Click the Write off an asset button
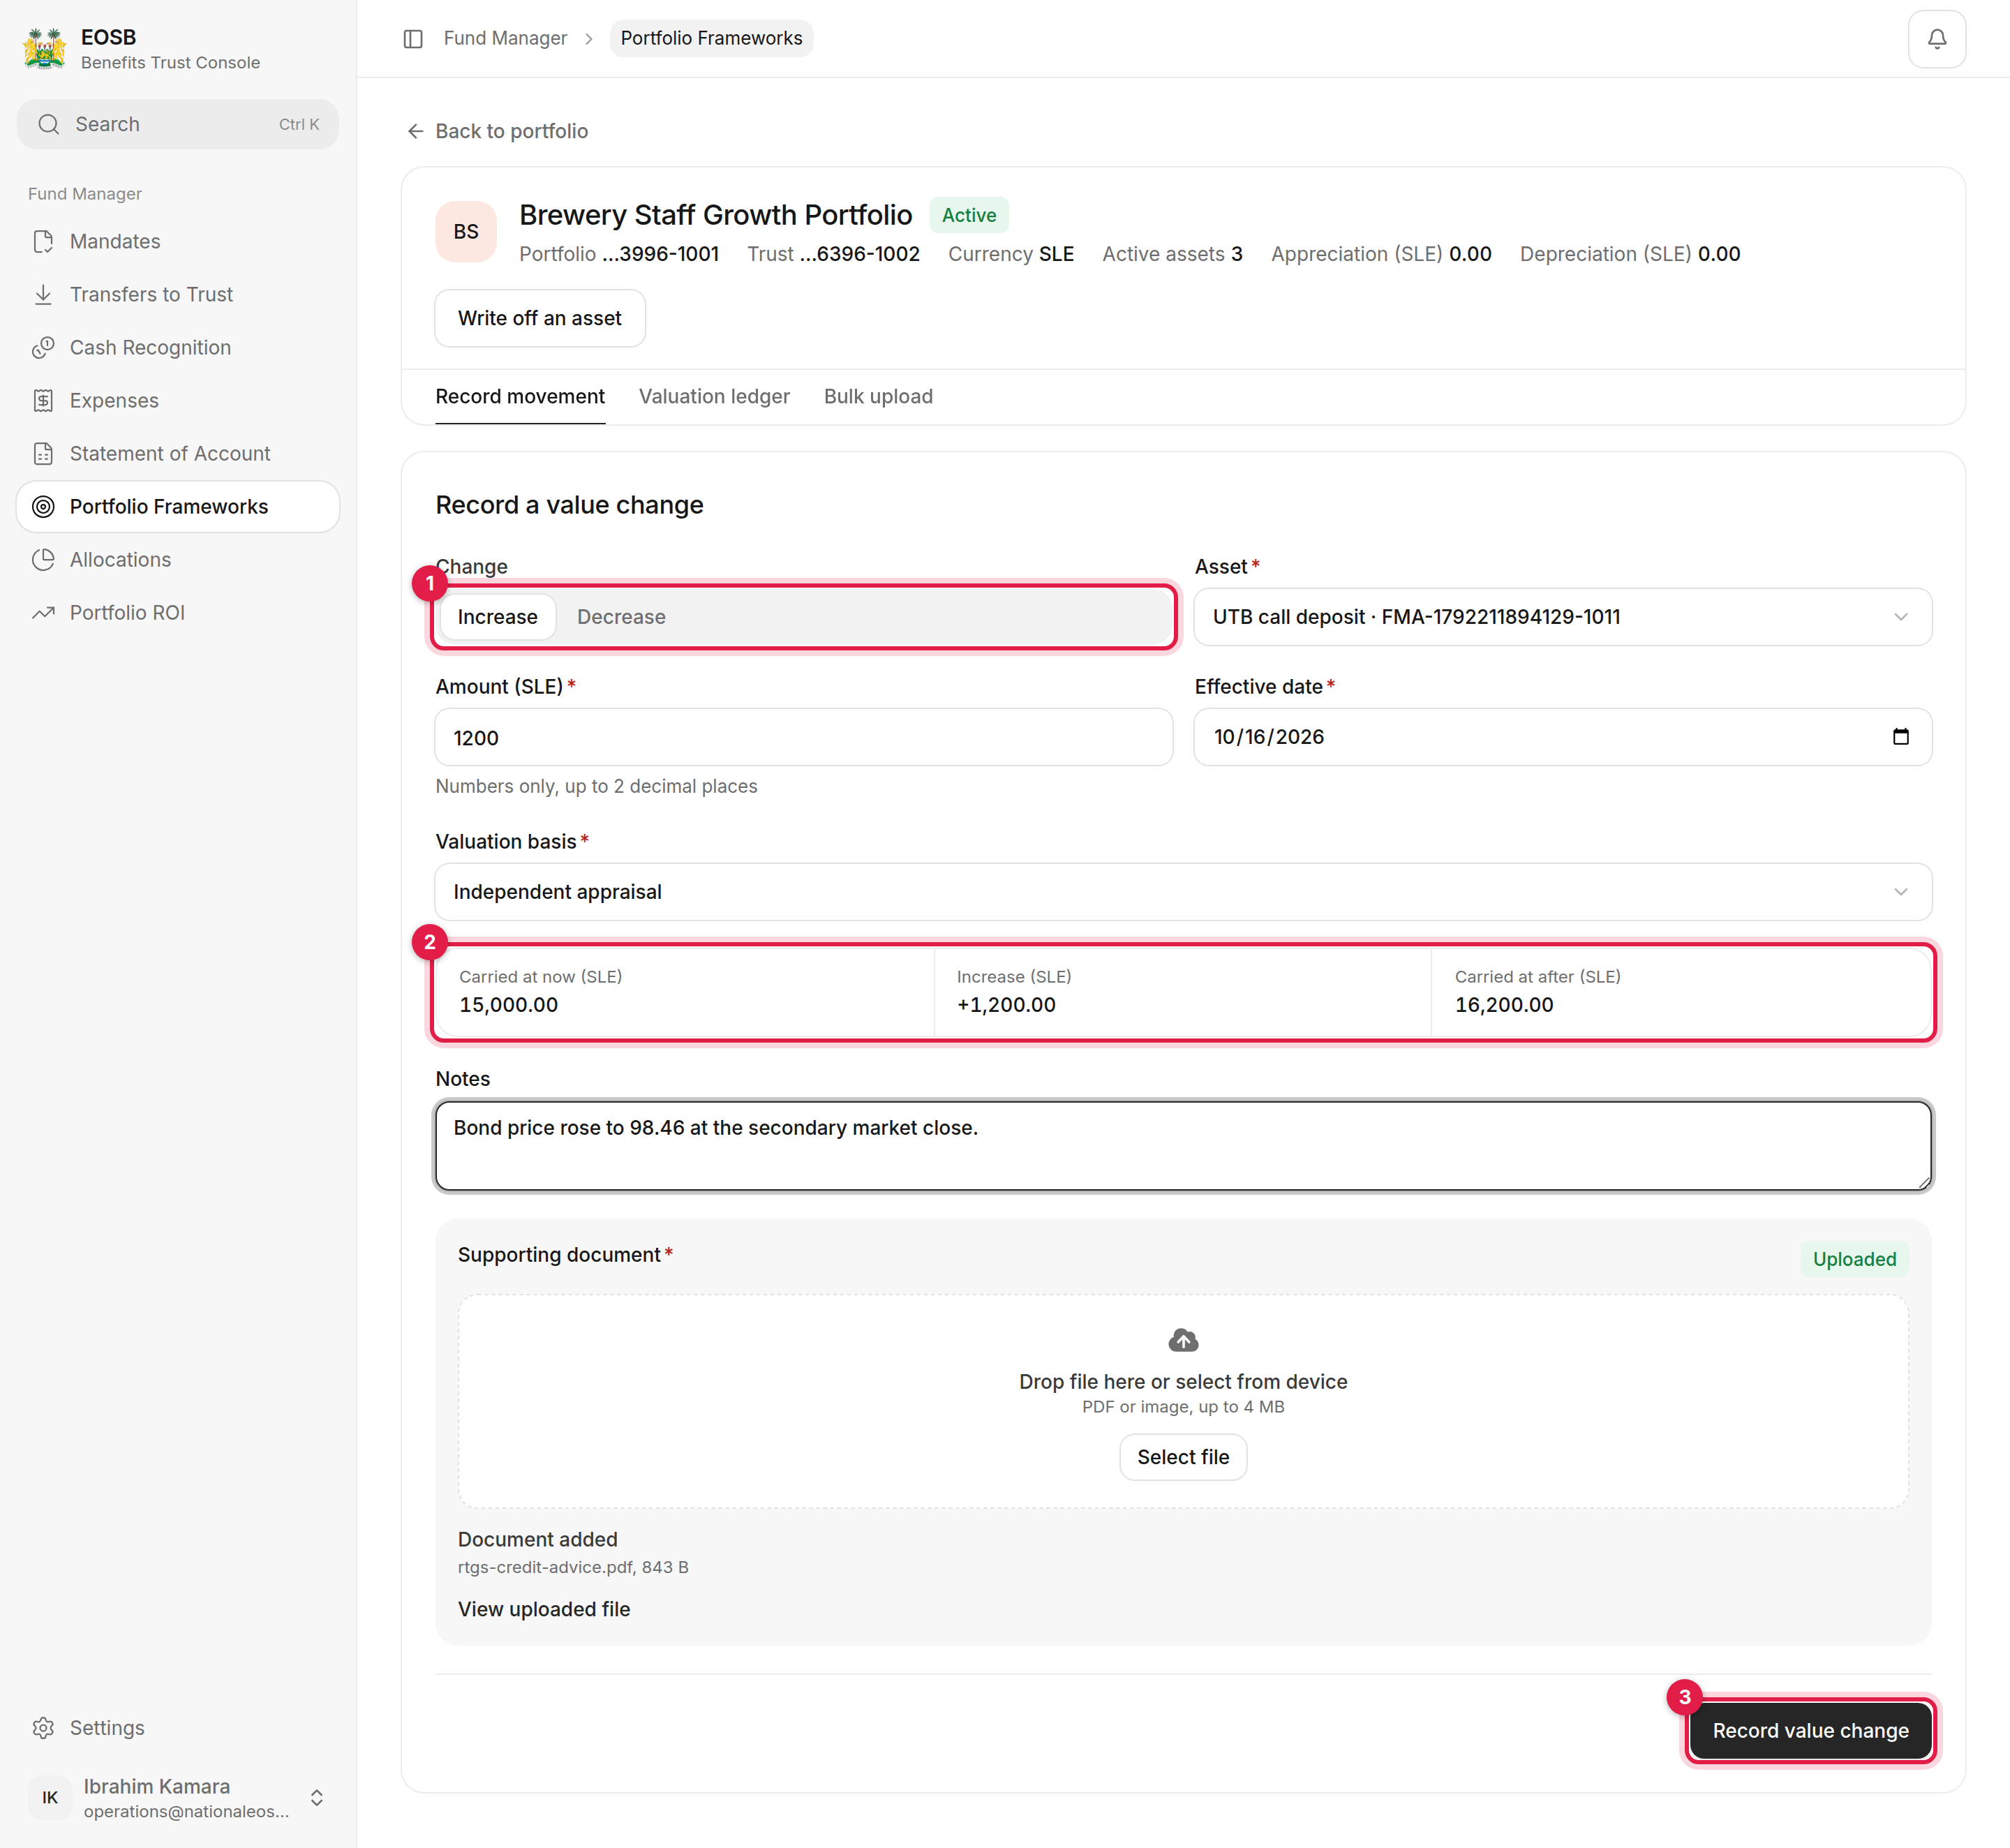This screenshot has width=2010, height=1848. click(540, 318)
